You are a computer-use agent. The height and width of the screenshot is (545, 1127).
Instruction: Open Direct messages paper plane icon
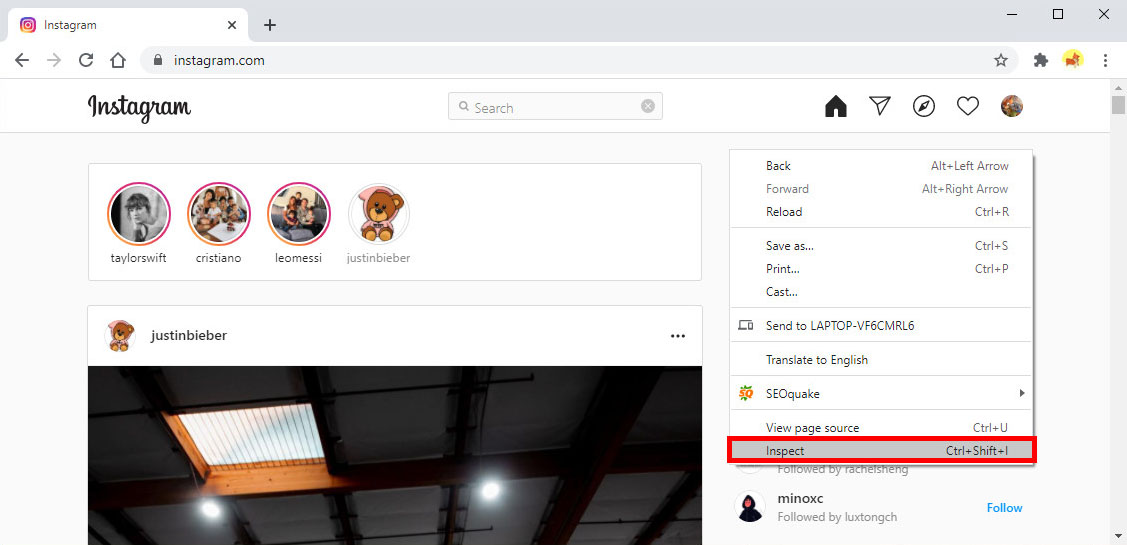coord(880,106)
